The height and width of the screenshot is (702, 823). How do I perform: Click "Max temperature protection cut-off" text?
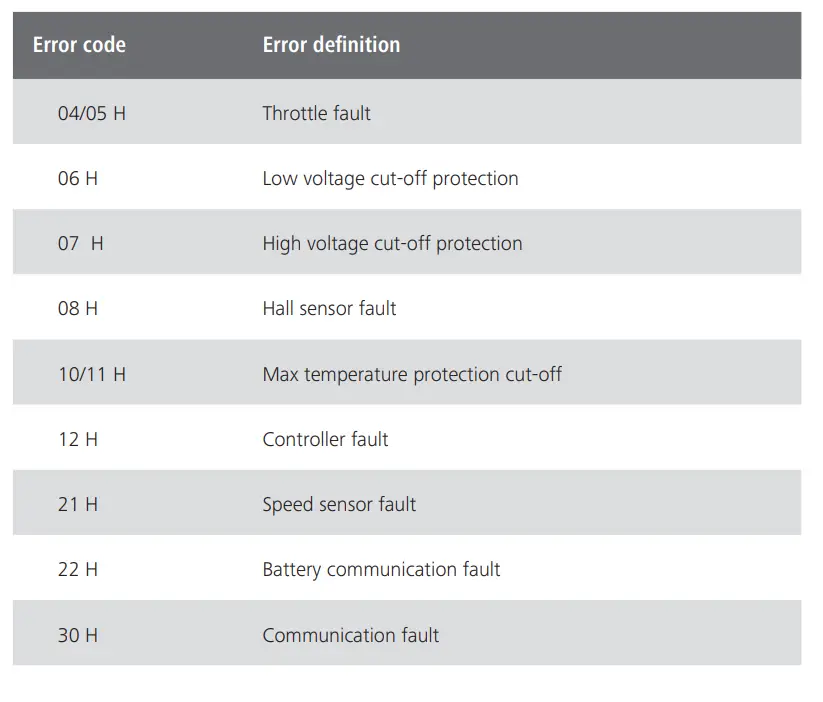(412, 375)
